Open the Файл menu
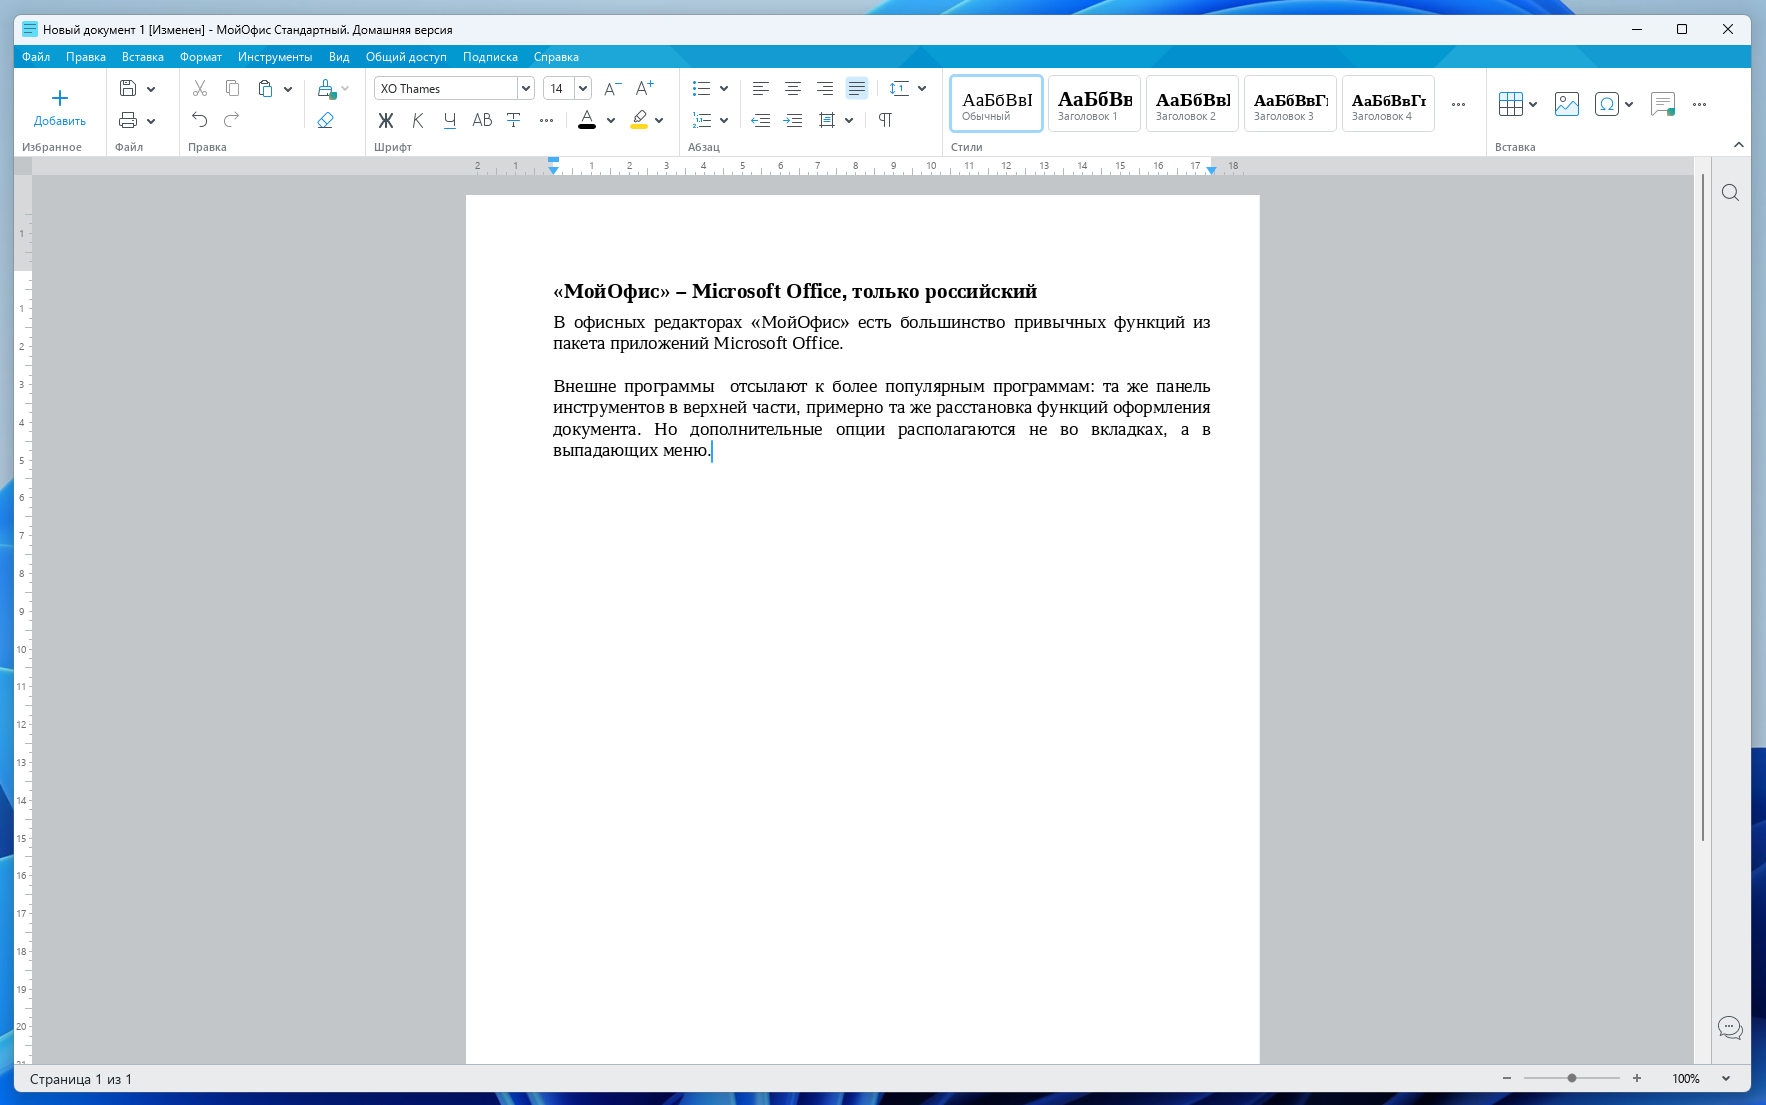 (x=36, y=57)
